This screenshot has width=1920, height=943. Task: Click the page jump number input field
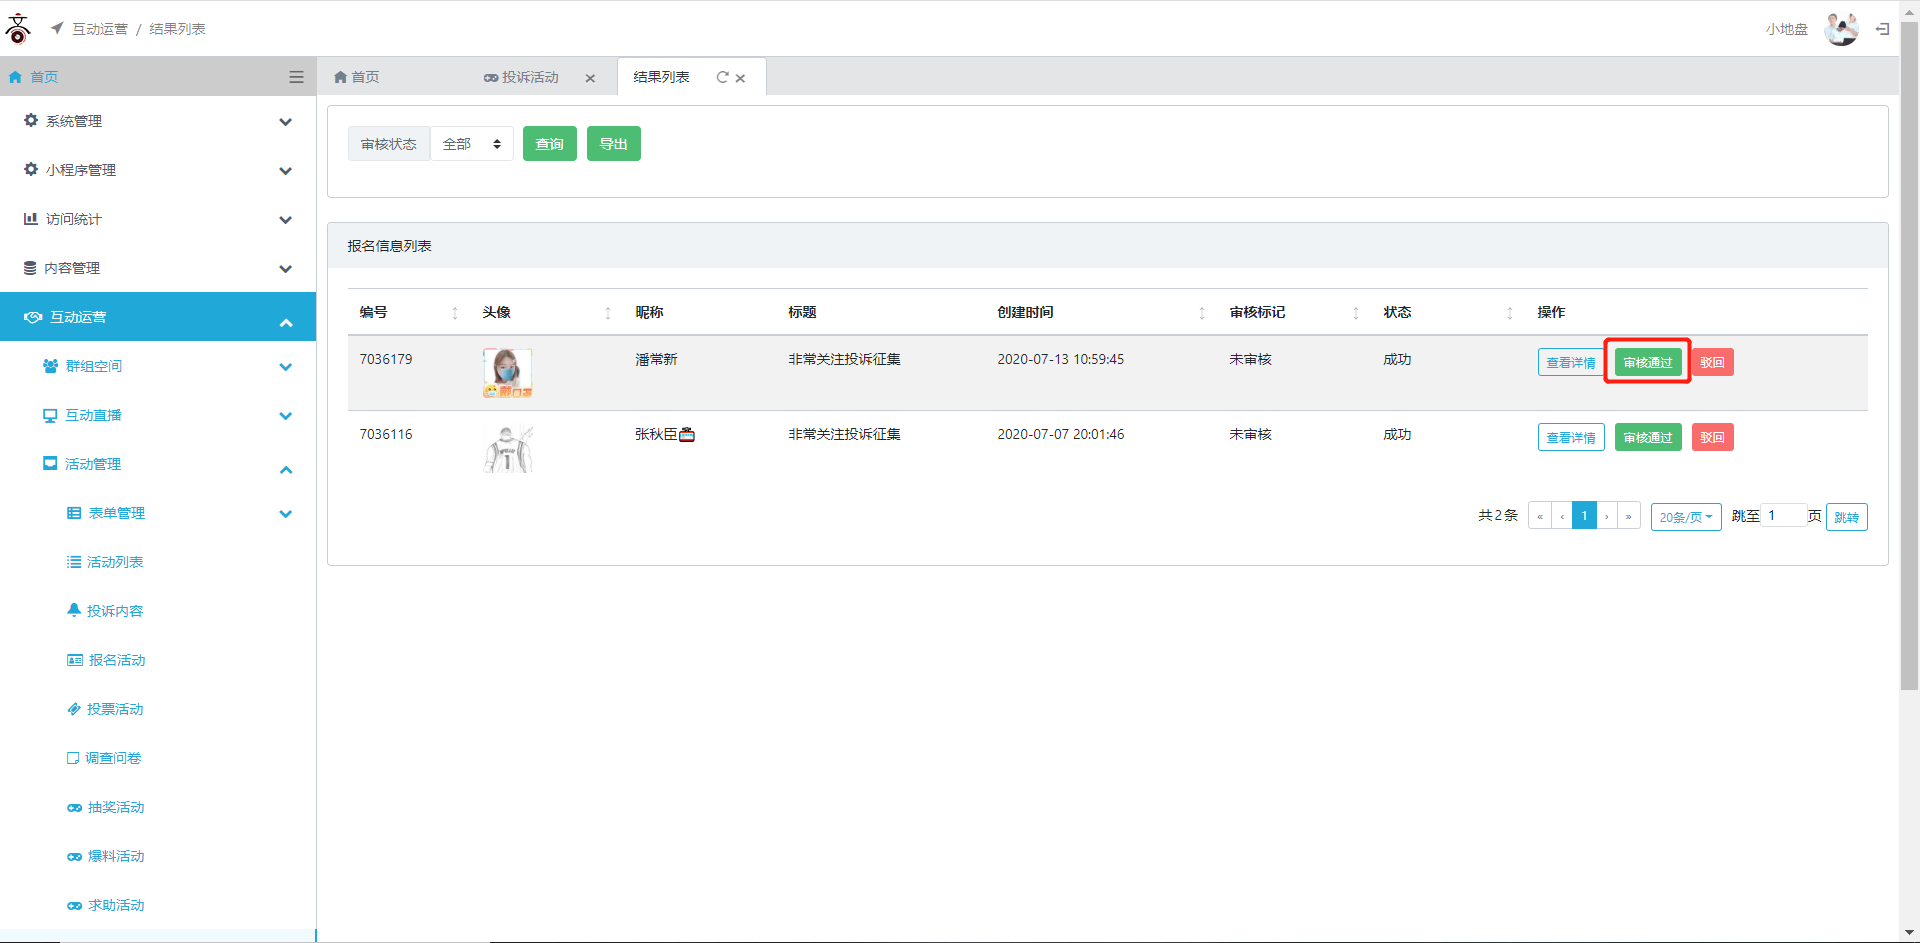[1783, 516]
